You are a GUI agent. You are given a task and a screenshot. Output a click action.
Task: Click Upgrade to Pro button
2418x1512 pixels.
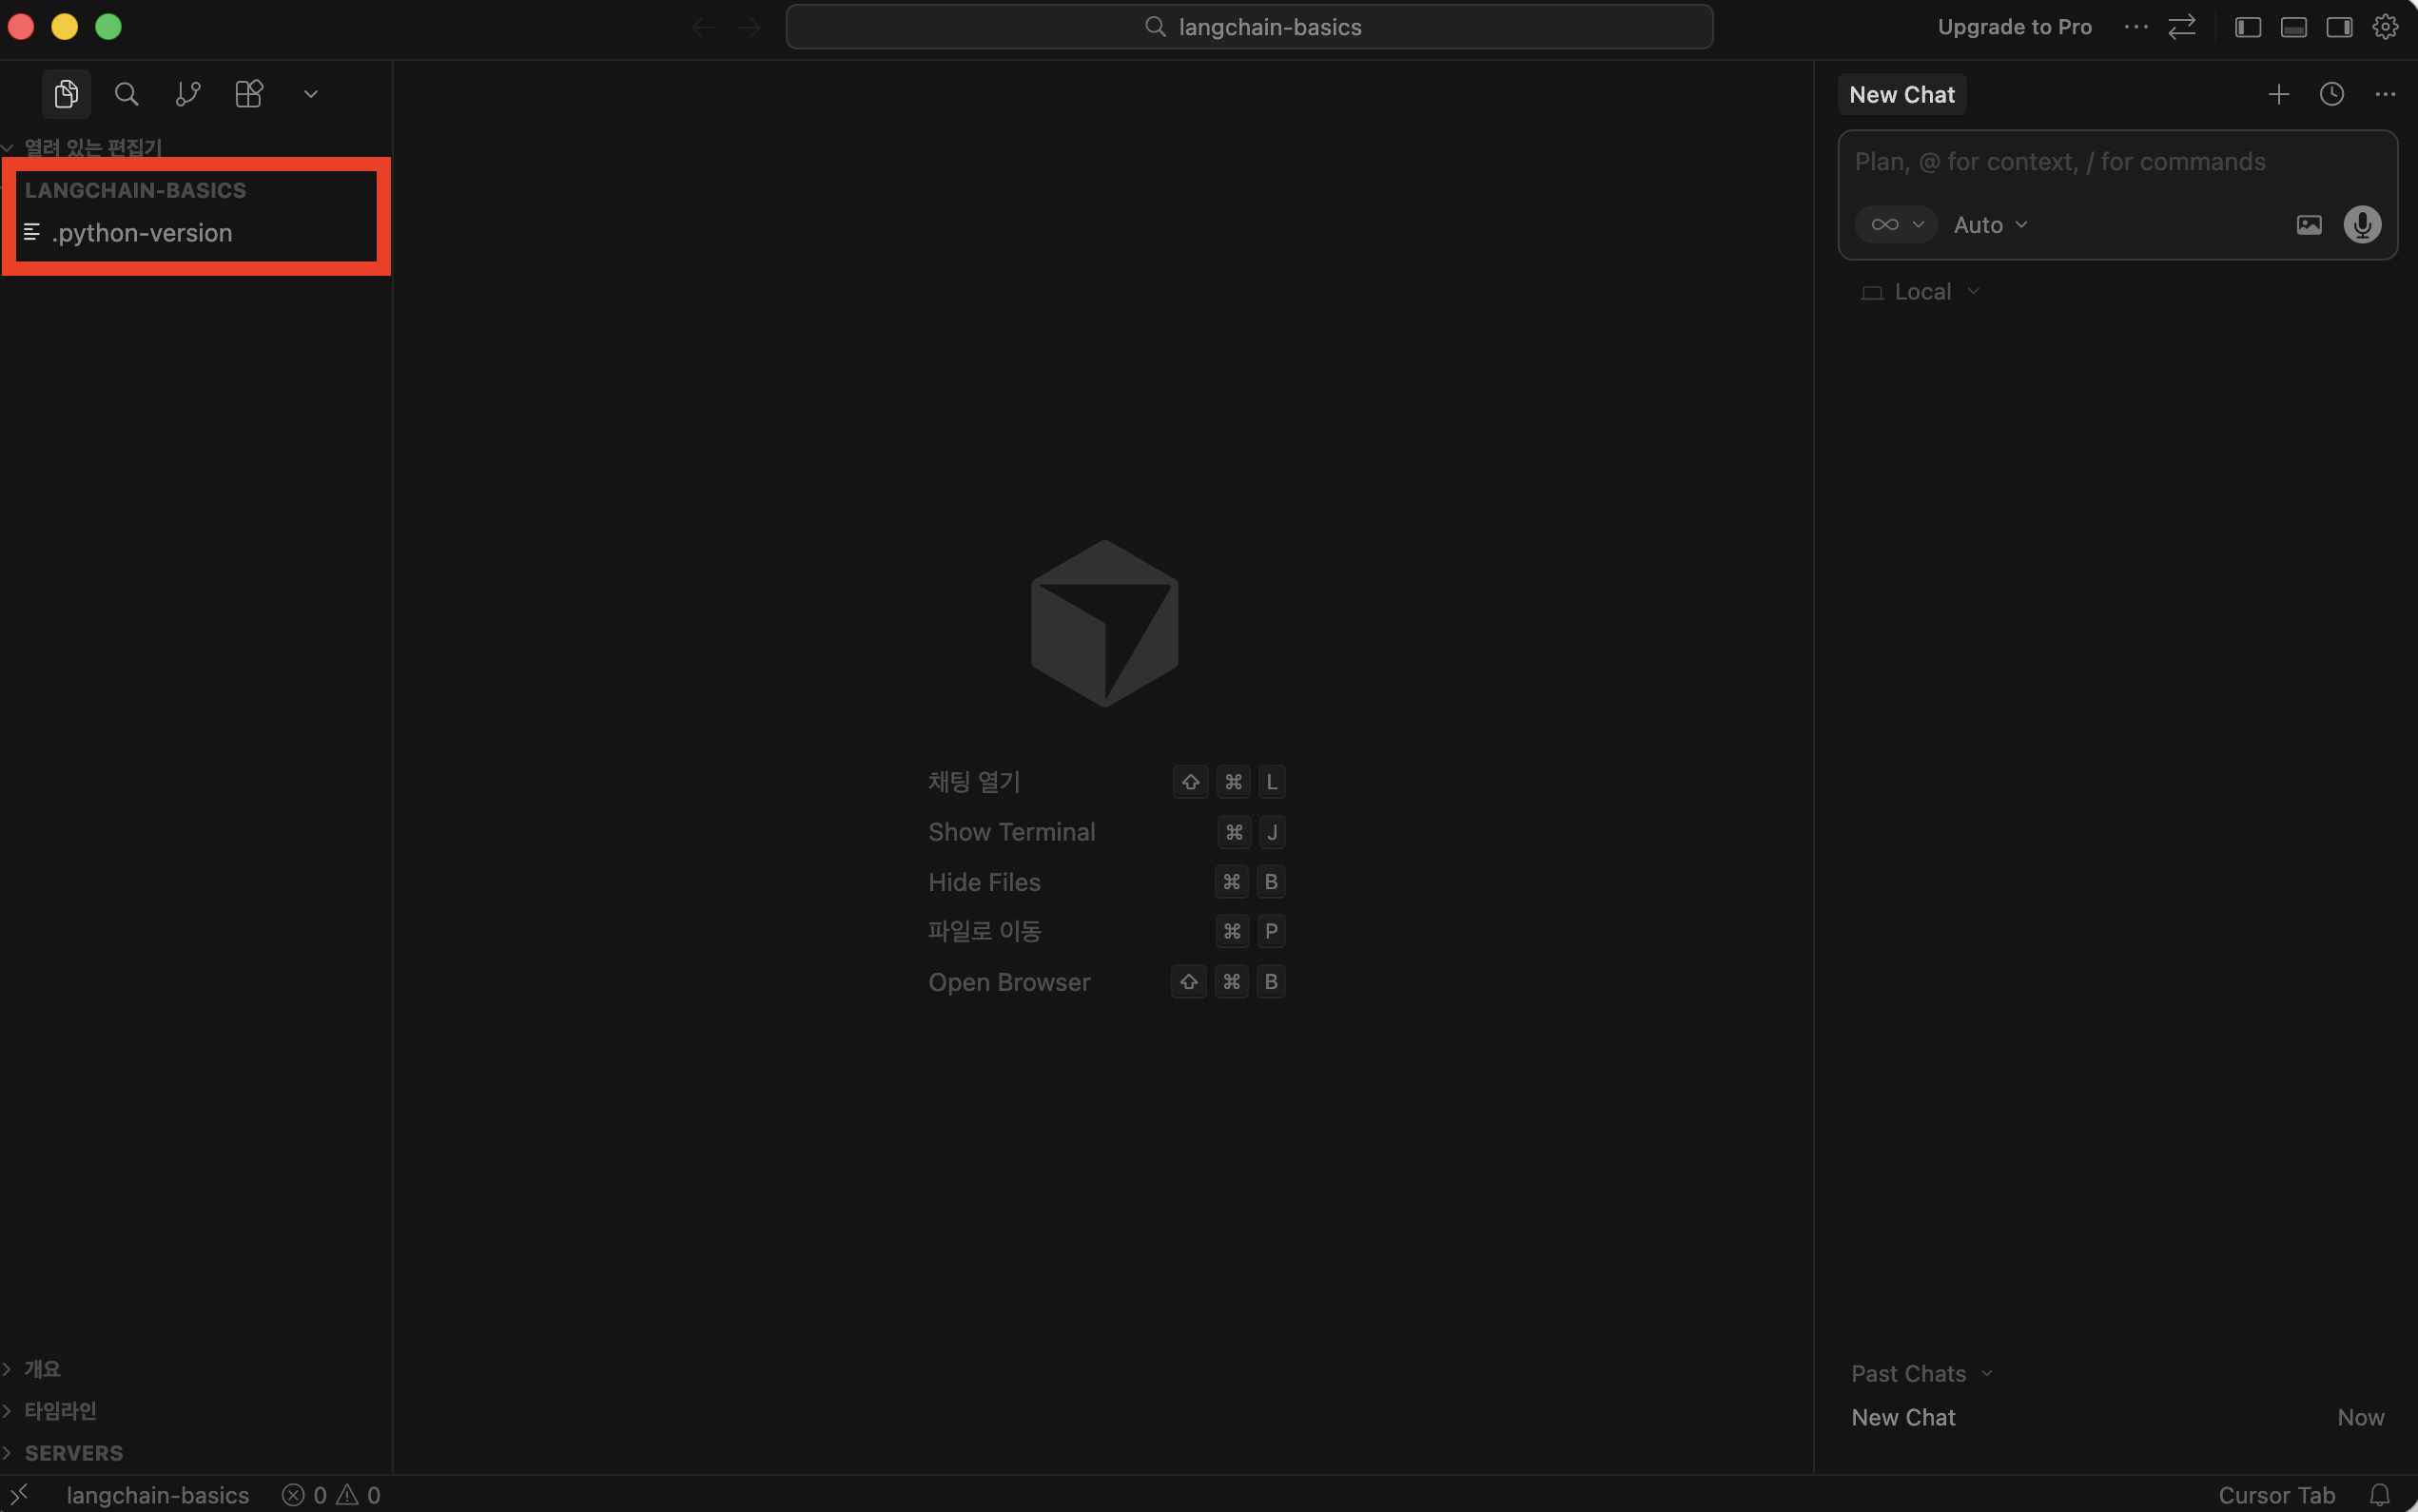click(x=2013, y=27)
